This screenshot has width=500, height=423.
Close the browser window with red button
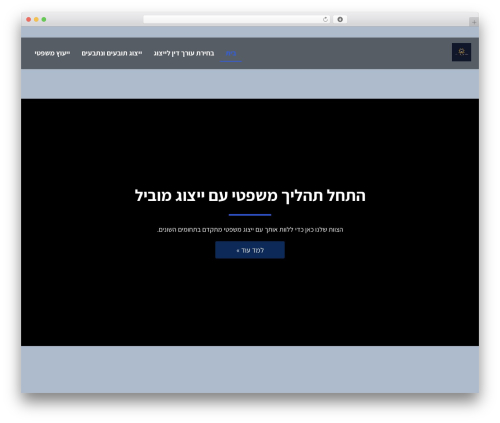(x=29, y=19)
